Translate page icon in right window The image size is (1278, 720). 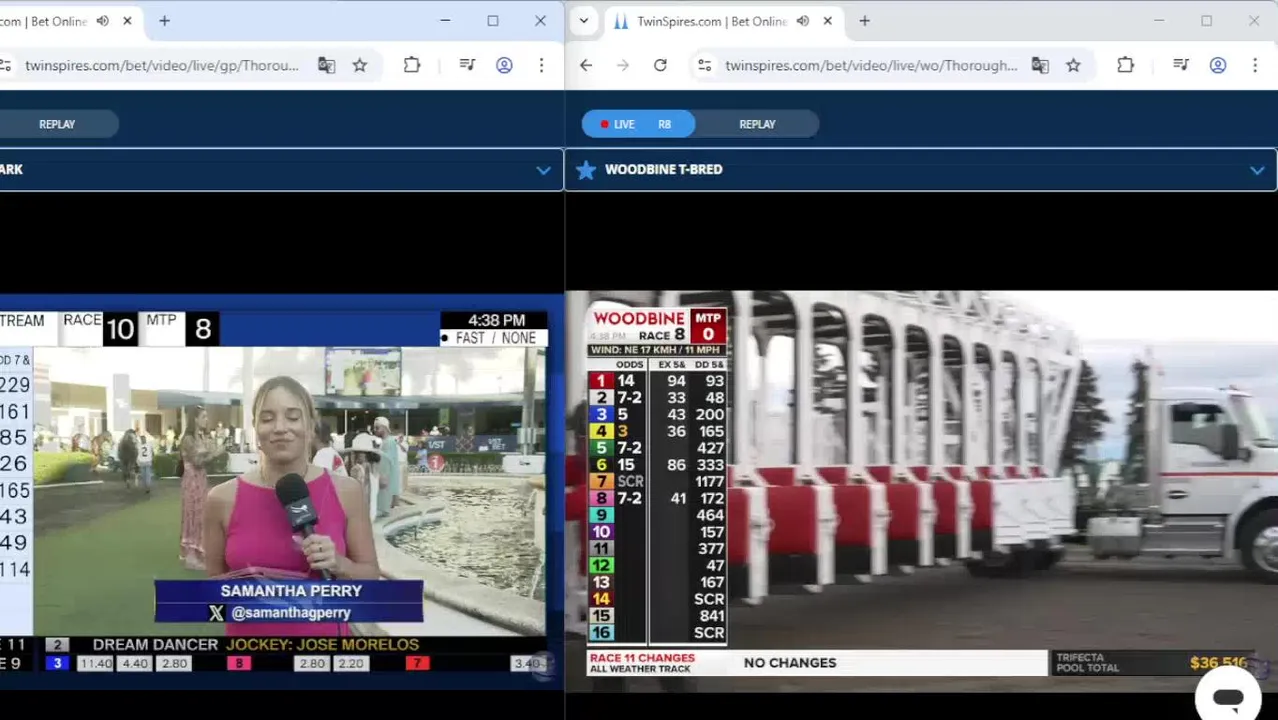click(x=1040, y=65)
